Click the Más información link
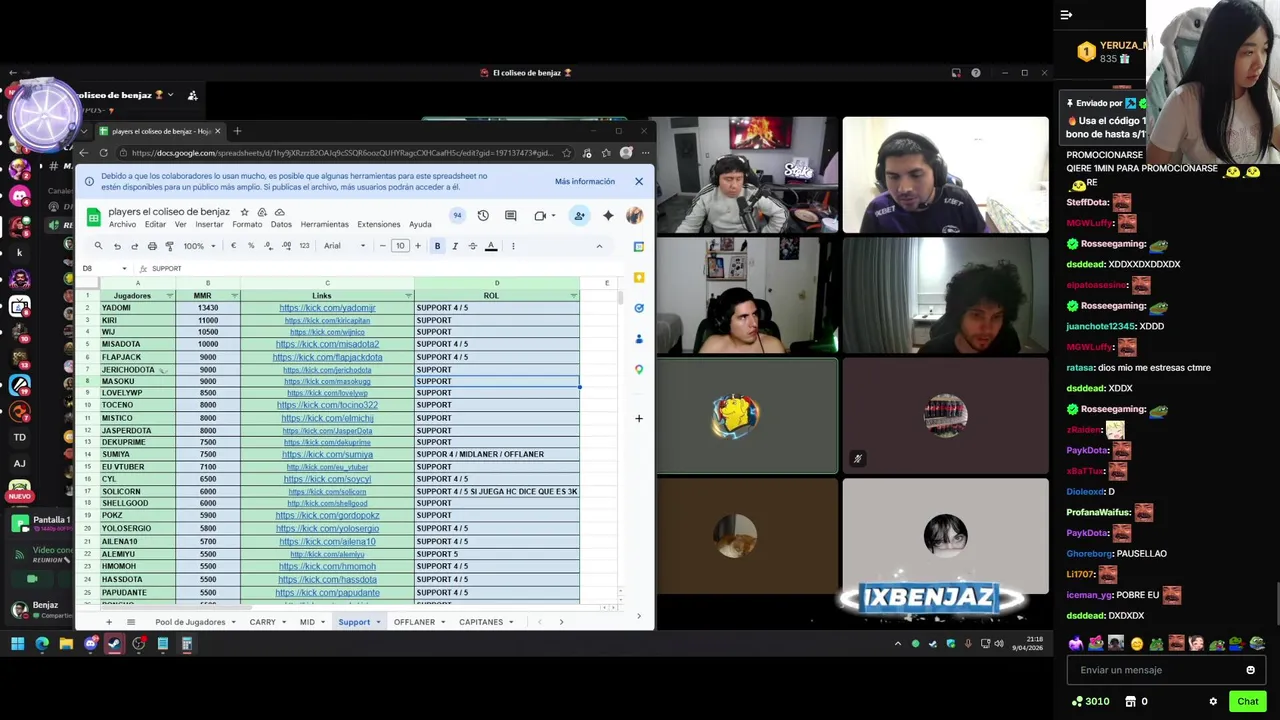The height and width of the screenshot is (720, 1280). click(585, 182)
